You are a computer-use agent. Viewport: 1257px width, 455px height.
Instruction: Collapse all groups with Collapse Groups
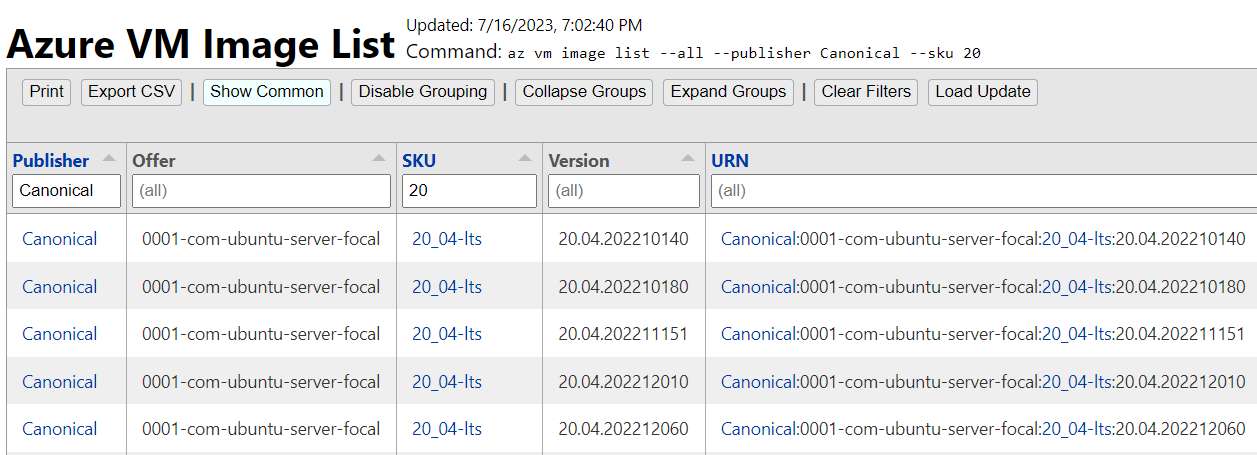pos(584,92)
